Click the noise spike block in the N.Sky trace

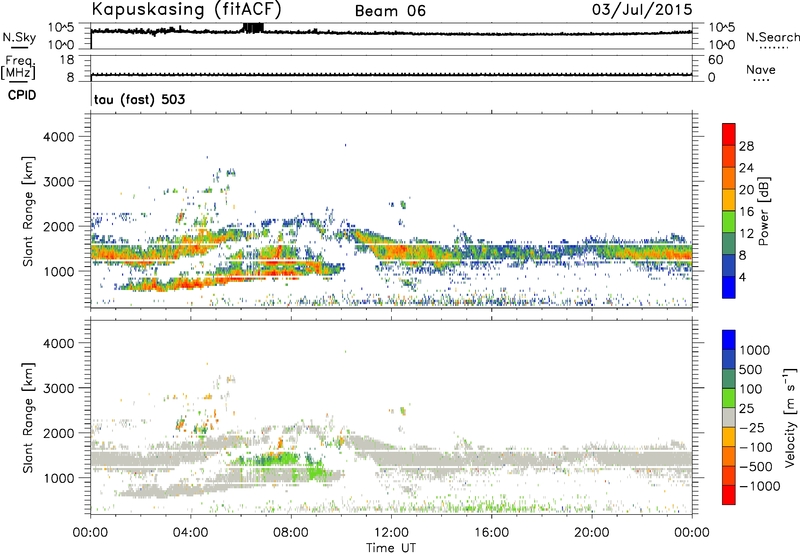point(254,28)
